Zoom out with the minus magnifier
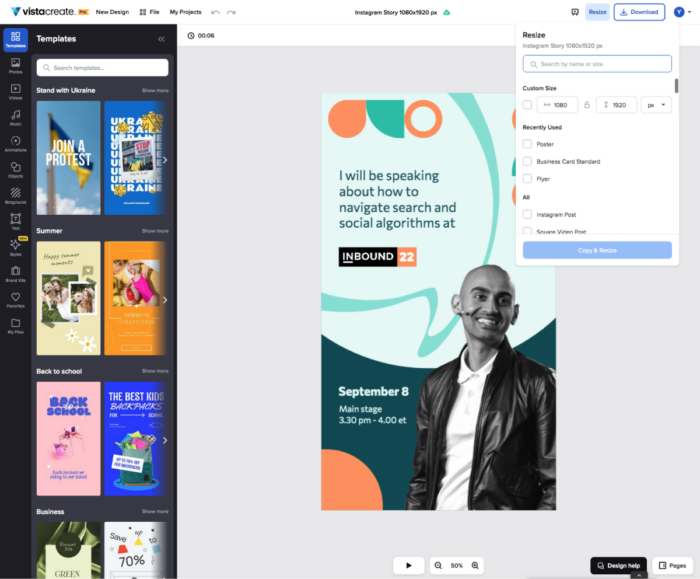700x579 pixels. (x=438, y=566)
